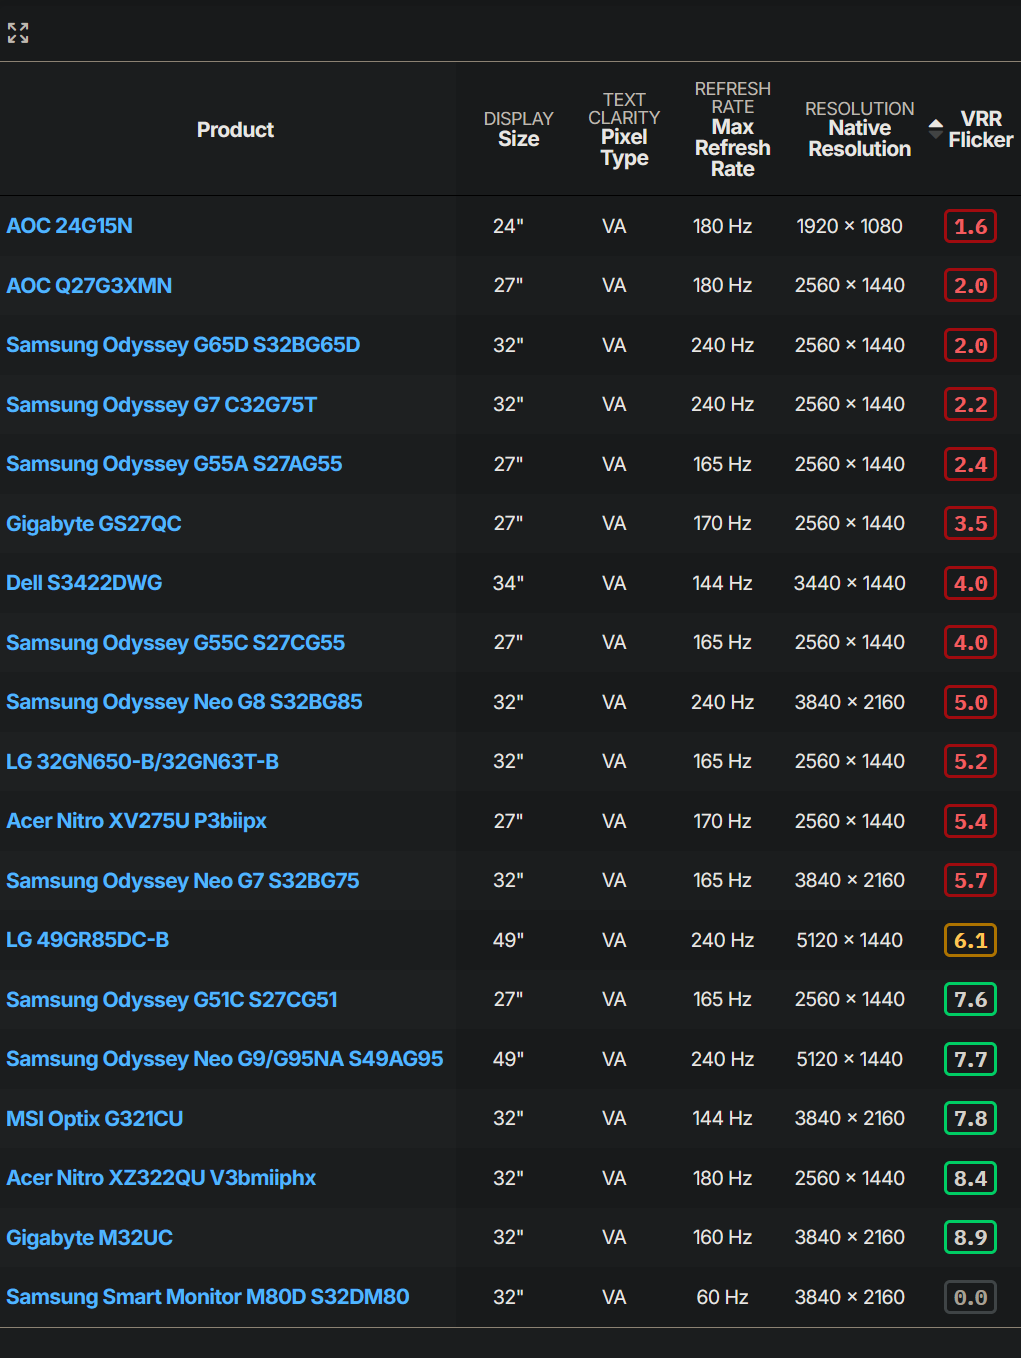
Task: Open Samsung Odyssey Neo G8 S32BG85 link
Action: coord(184,702)
